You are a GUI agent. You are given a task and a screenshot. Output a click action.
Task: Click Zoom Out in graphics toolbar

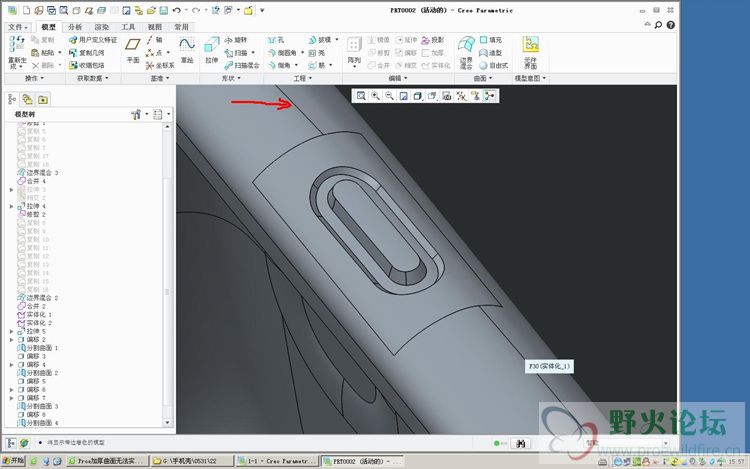389,96
